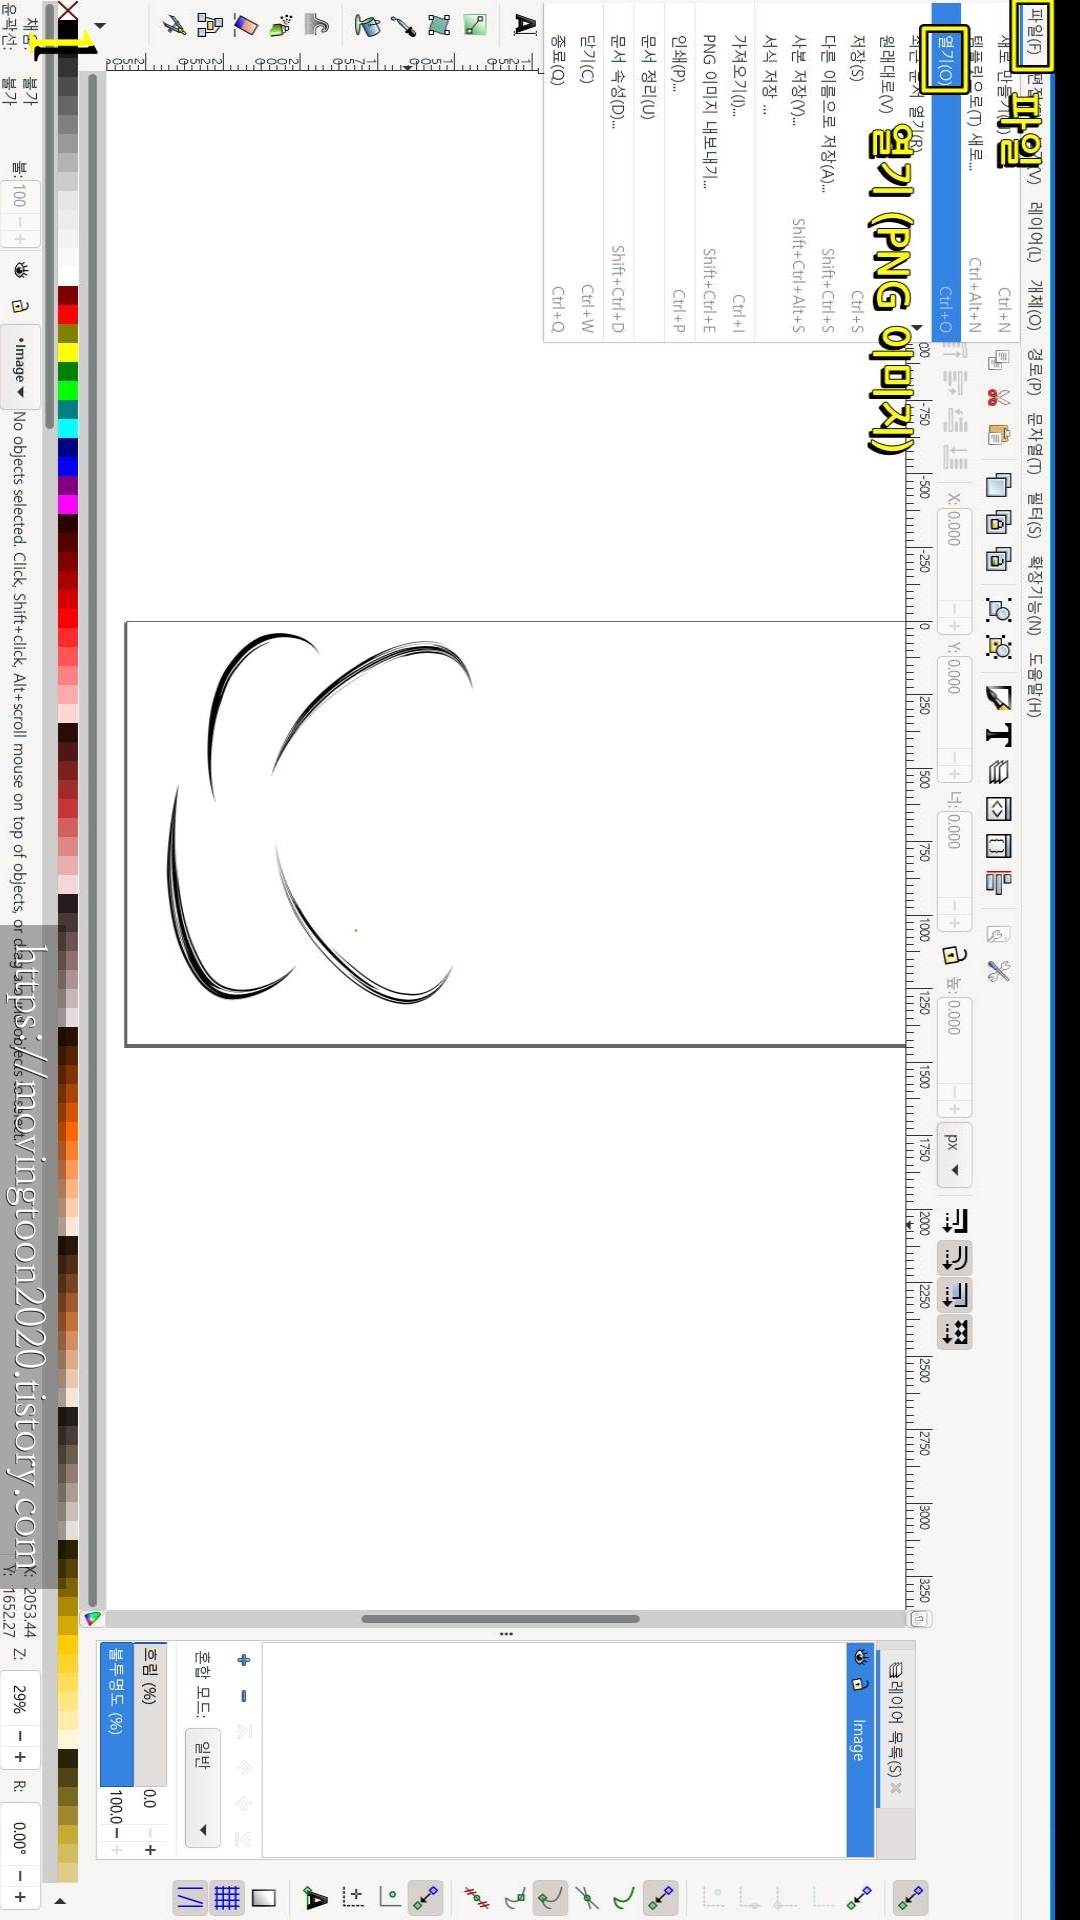Add a new layer with plus icon
1080x1920 pixels.
pyautogui.click(x=243, y=1660)
